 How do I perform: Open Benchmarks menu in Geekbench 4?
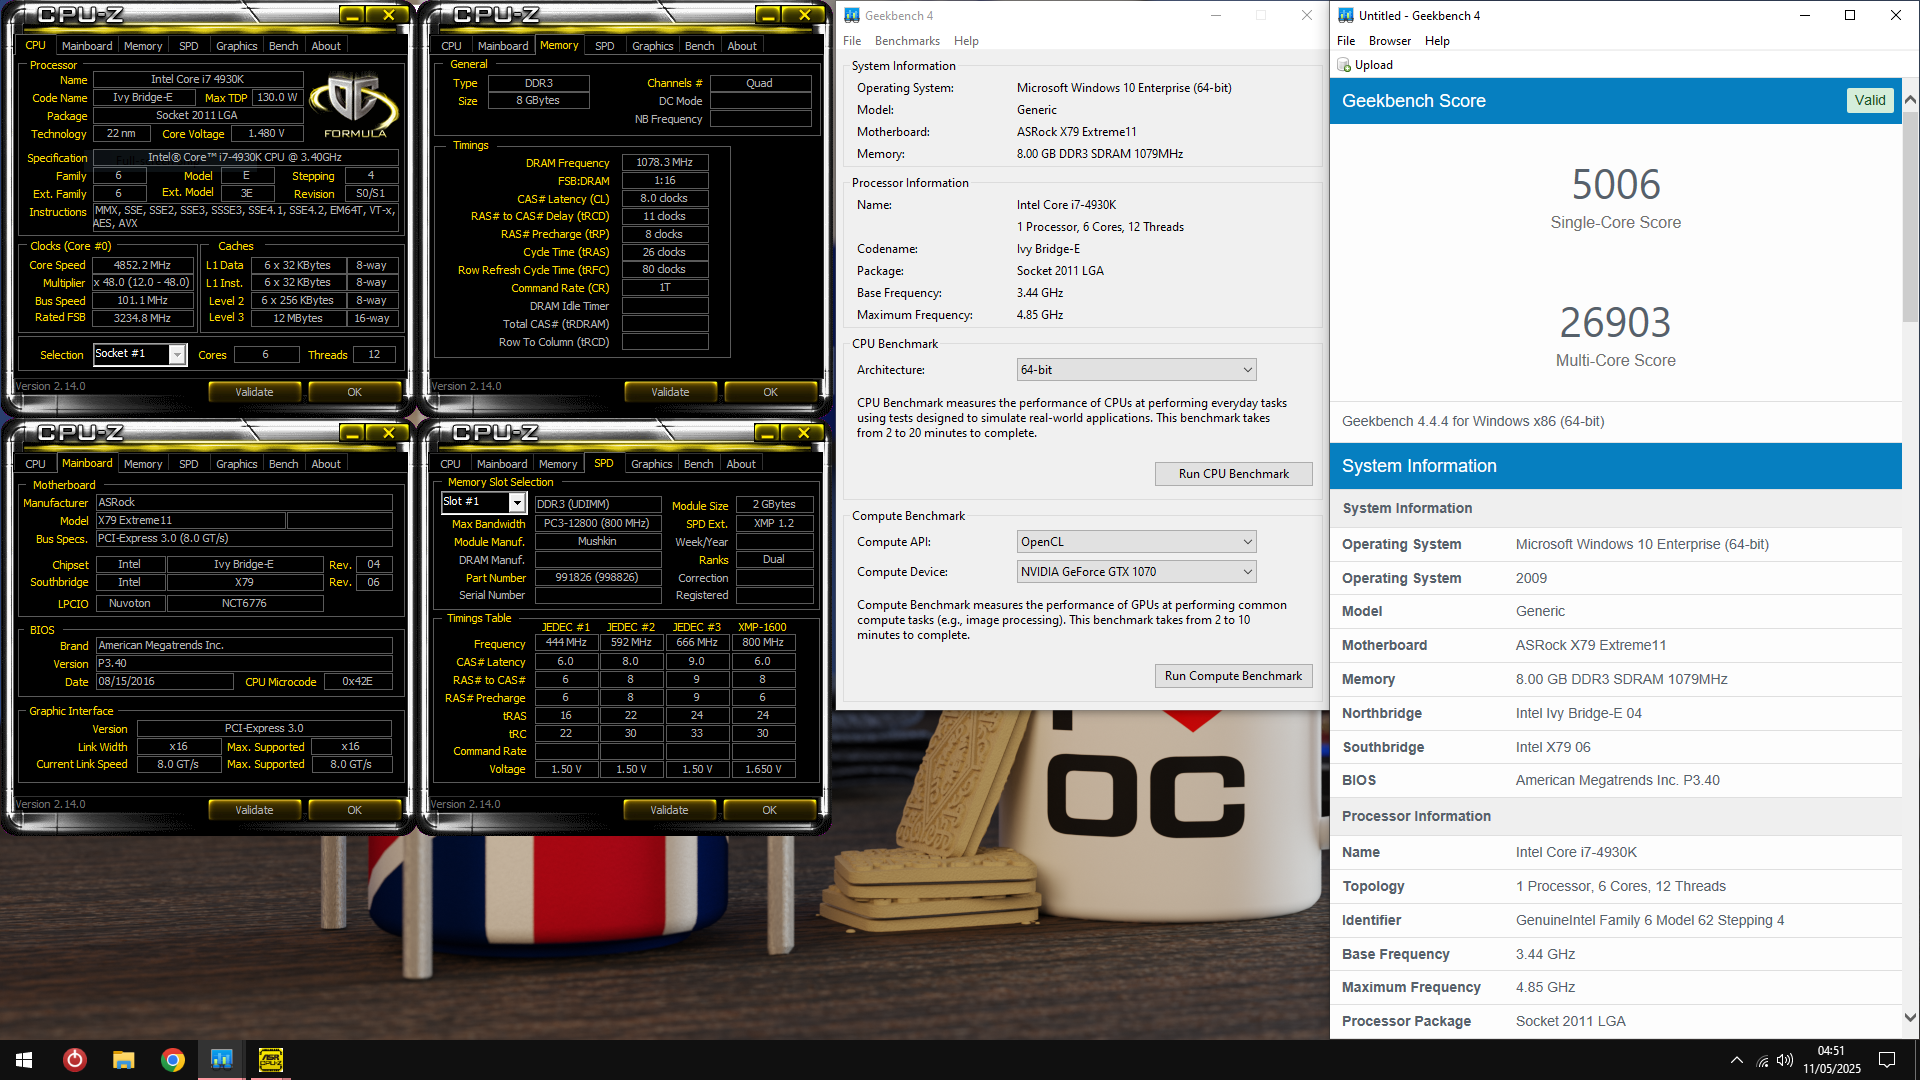click(907, 41)
